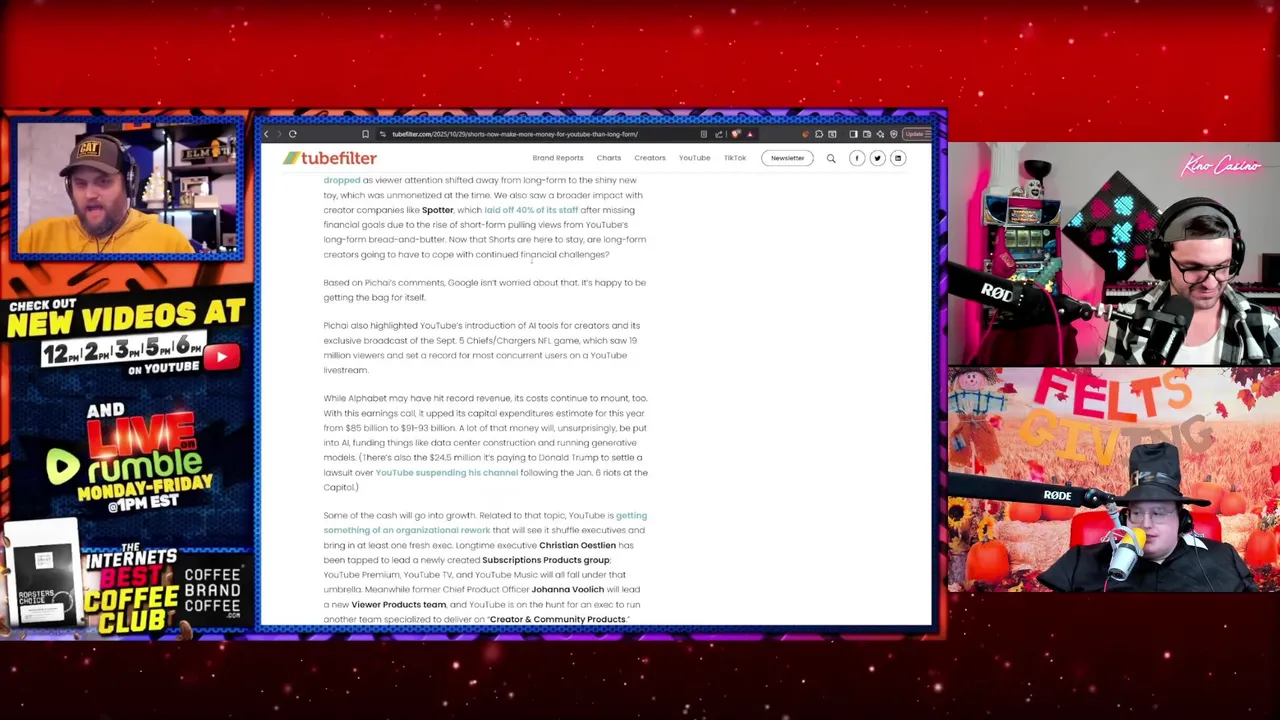The image size is (1280, 720).
Task: Click the Feltsgiving webcam feed
Action: pos(1113,480)
